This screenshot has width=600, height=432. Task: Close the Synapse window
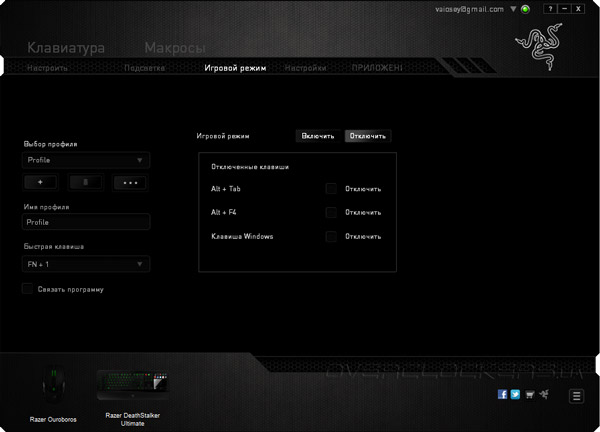[x=578, y=9]
